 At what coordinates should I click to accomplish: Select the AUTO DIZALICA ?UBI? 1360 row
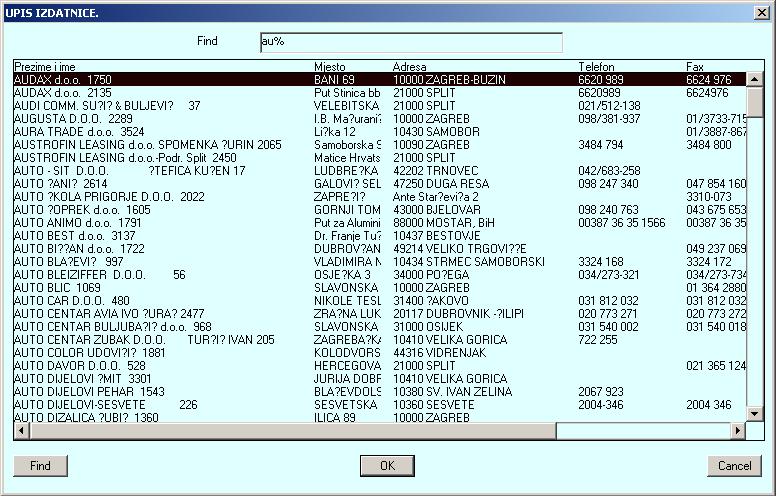click(x=380, y=417)
